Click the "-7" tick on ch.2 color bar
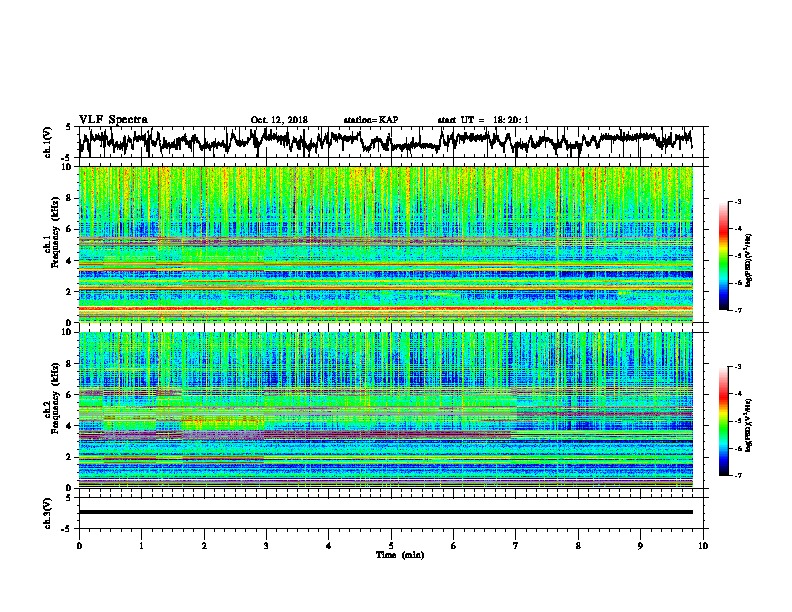This screenshot has height=612, width=792. 737,475
